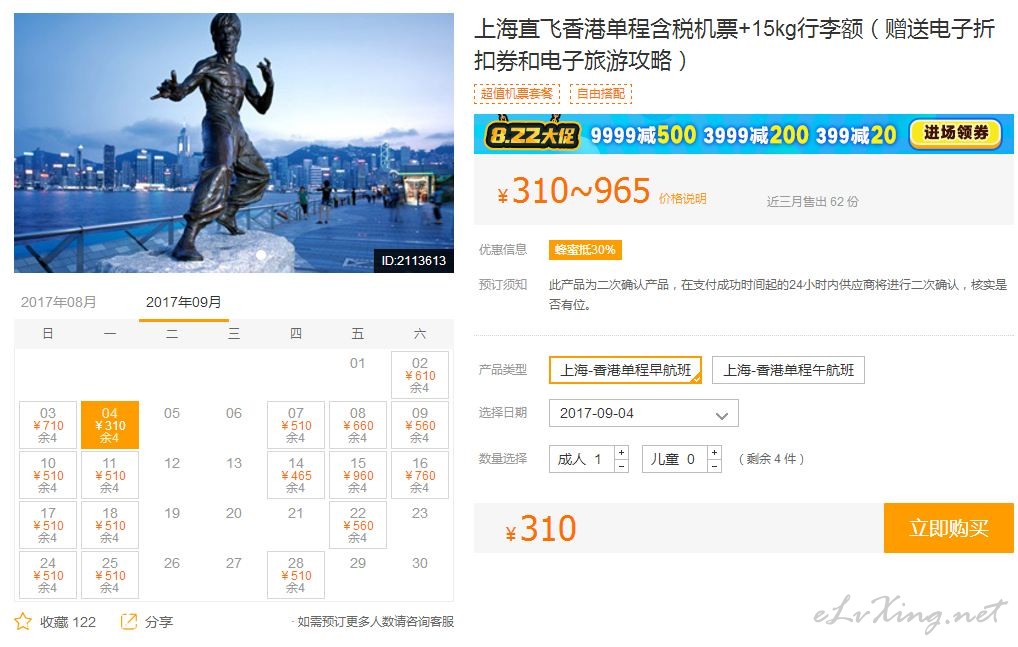
Task: Click the 分享 share label
Action: point(159,622)
